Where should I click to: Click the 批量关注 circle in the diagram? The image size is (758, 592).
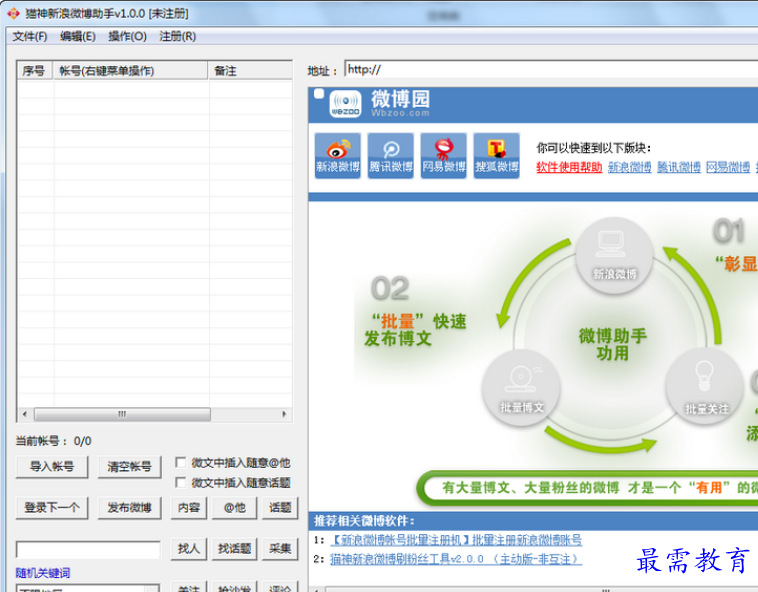click(x=704, y=387)
